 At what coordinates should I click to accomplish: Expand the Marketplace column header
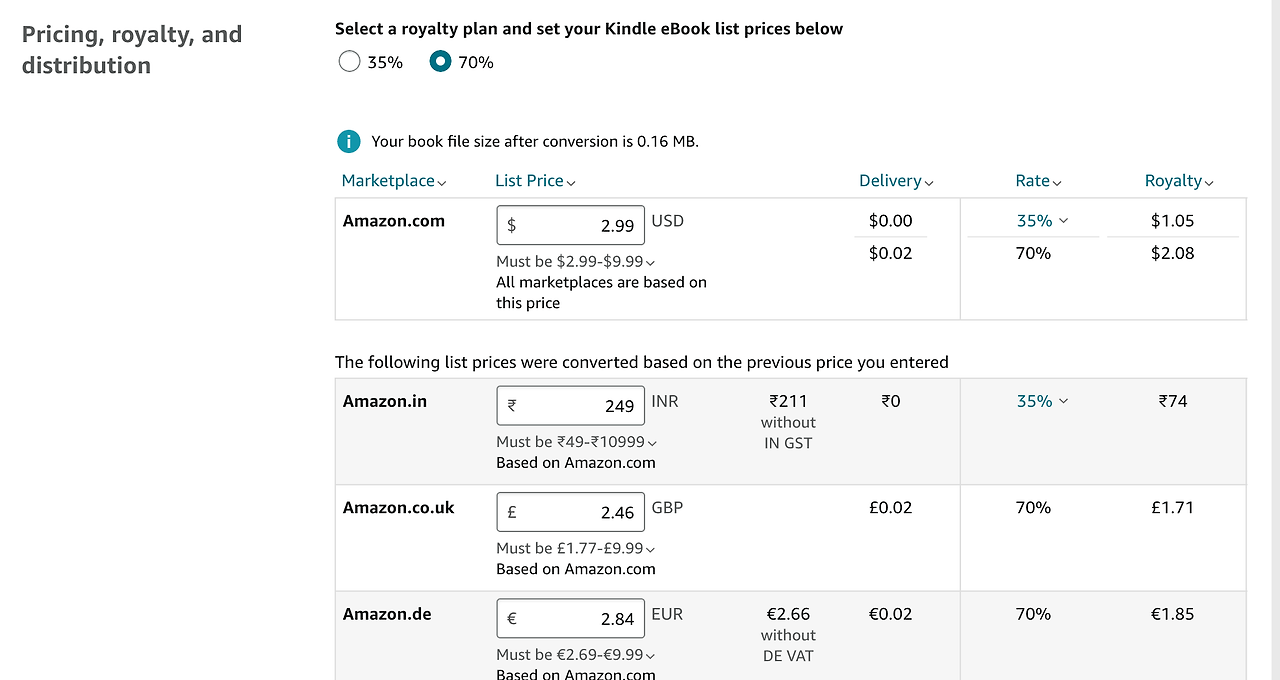pos(394,181)
